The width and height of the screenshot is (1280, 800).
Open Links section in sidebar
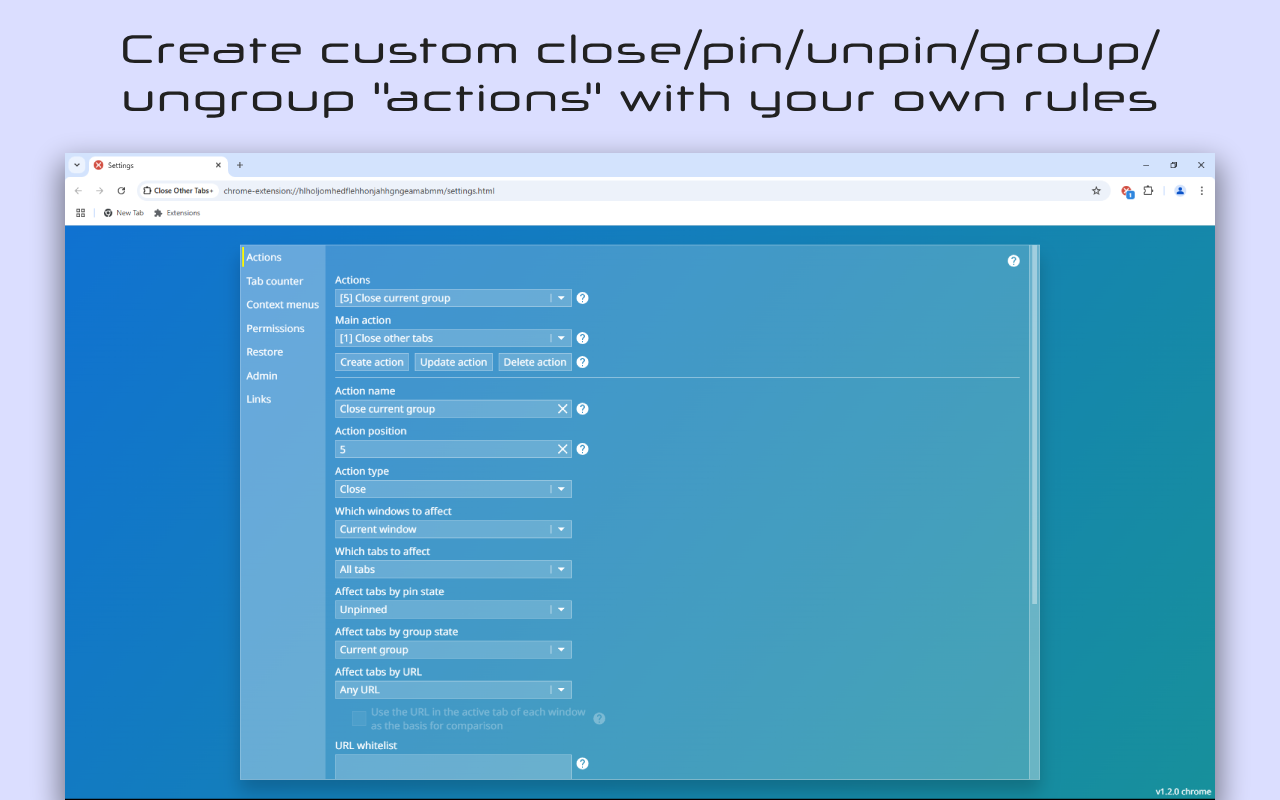pyautogui.click(x=259, y=399)
